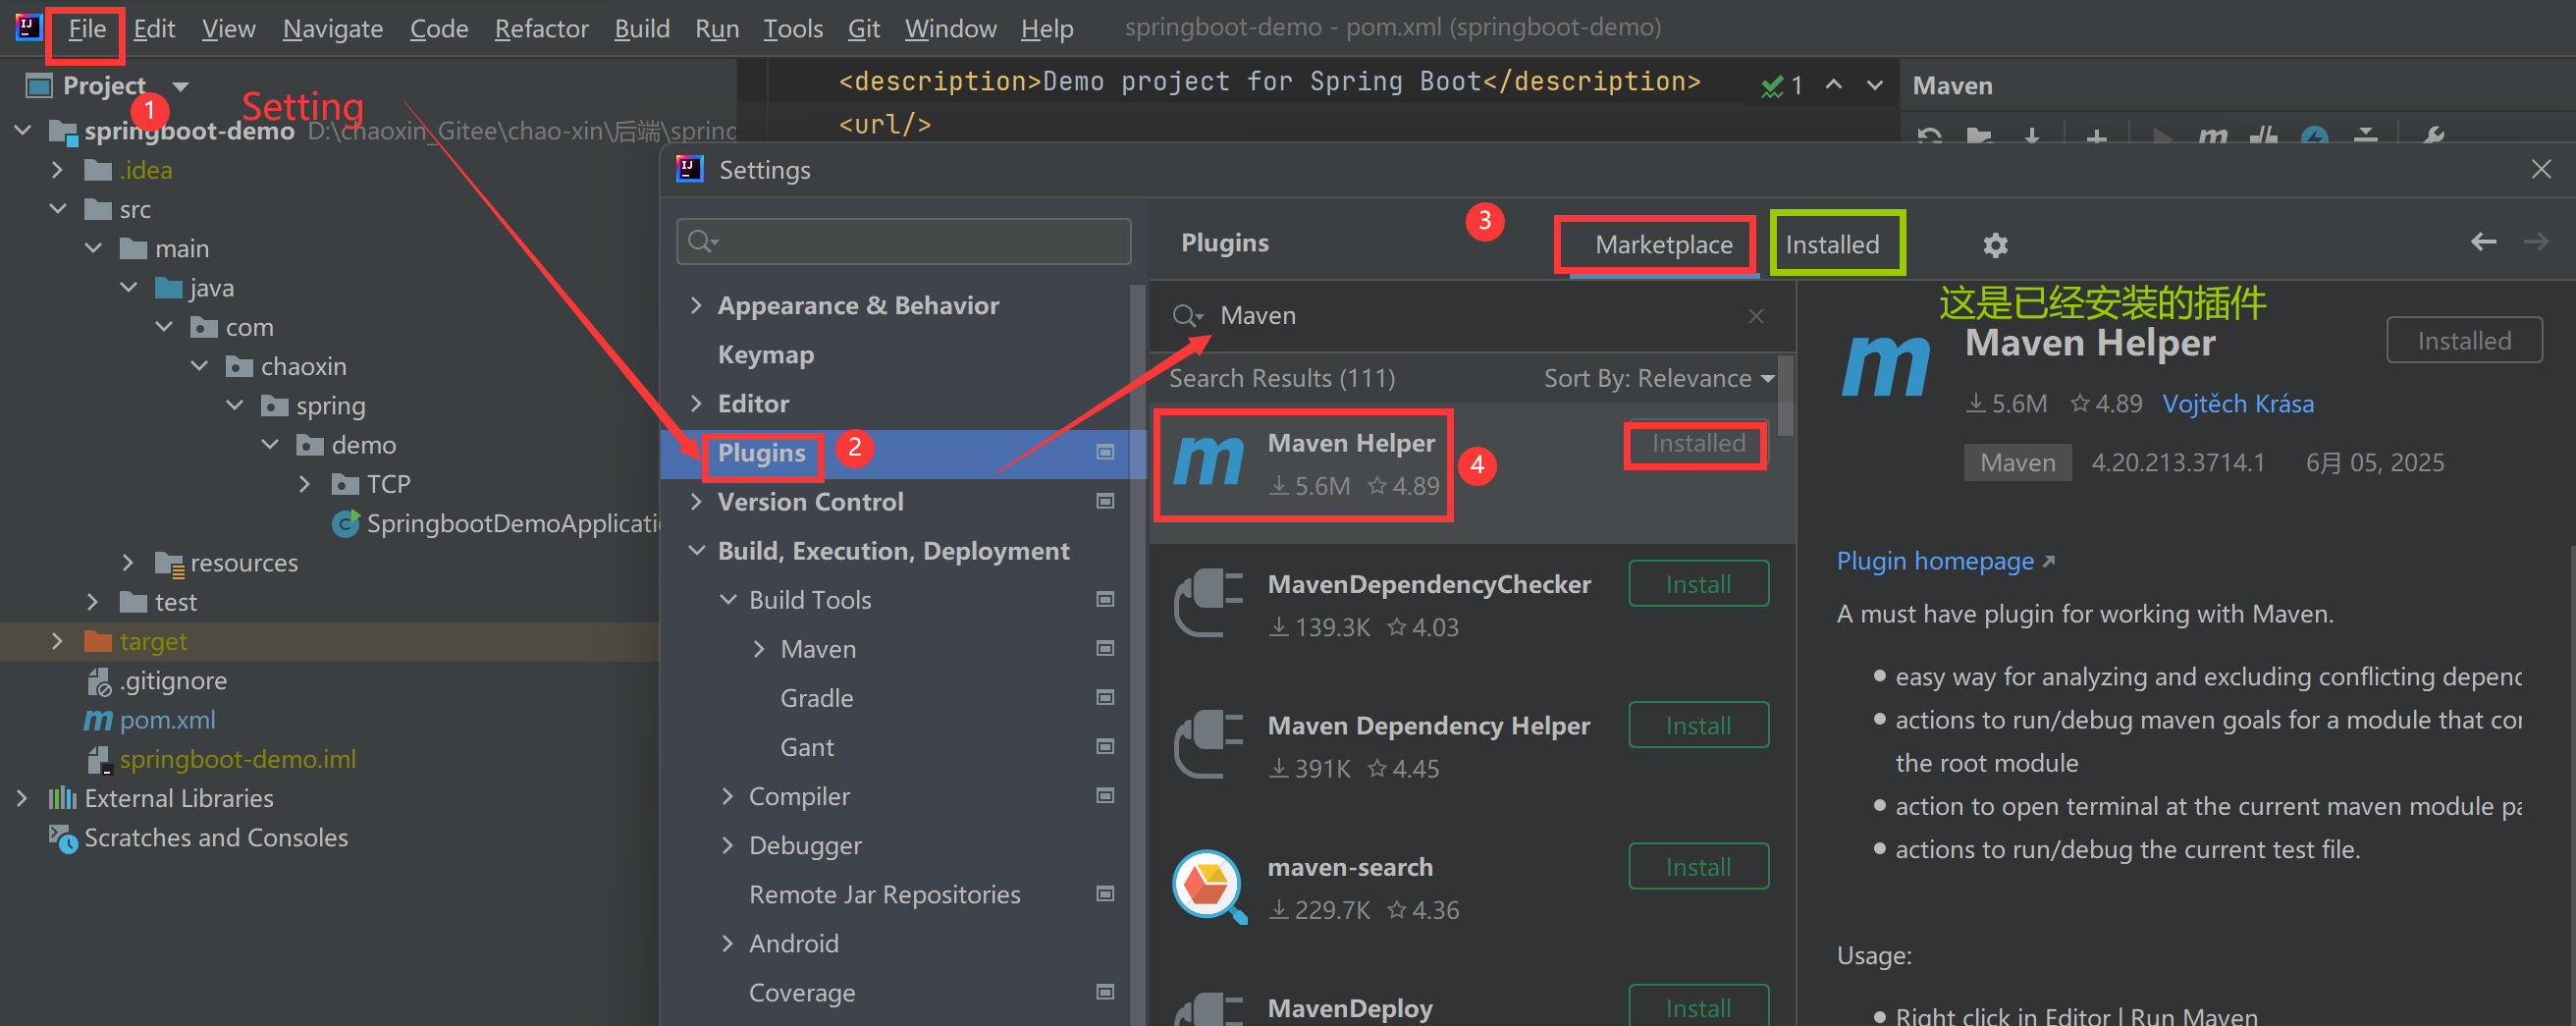Open the Refactor menu
This screenshot has height=1026, width=2576.
[541, 29]
